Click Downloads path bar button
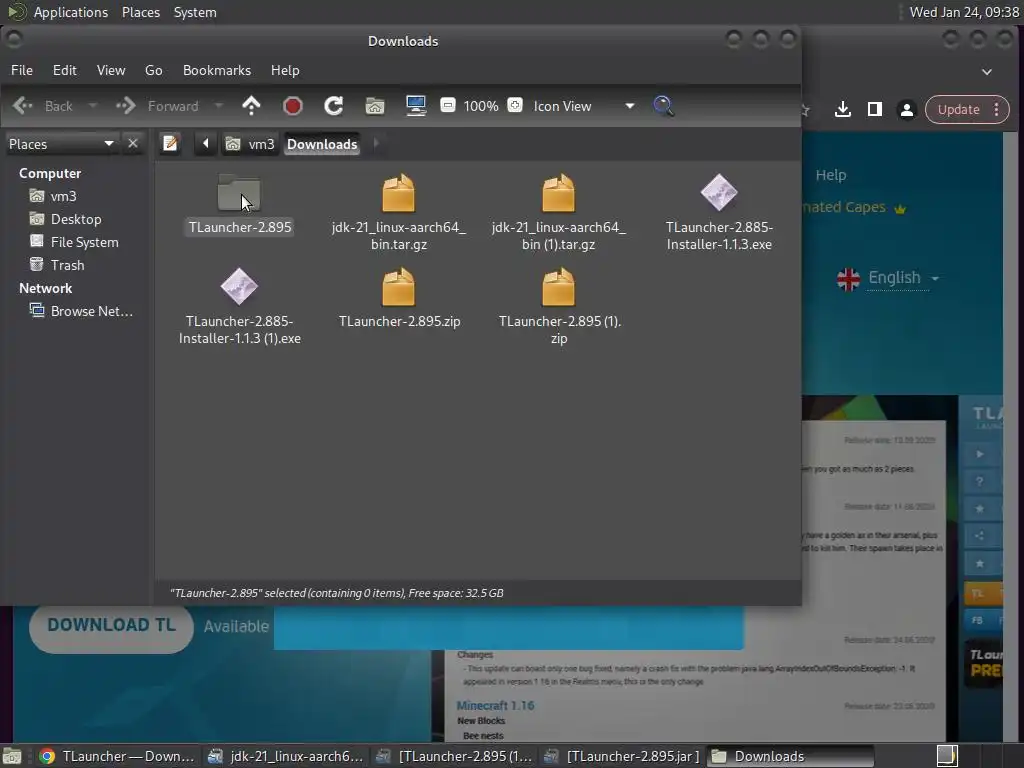The height and width of the screenshot is (768, 1024). coord(322,144)
